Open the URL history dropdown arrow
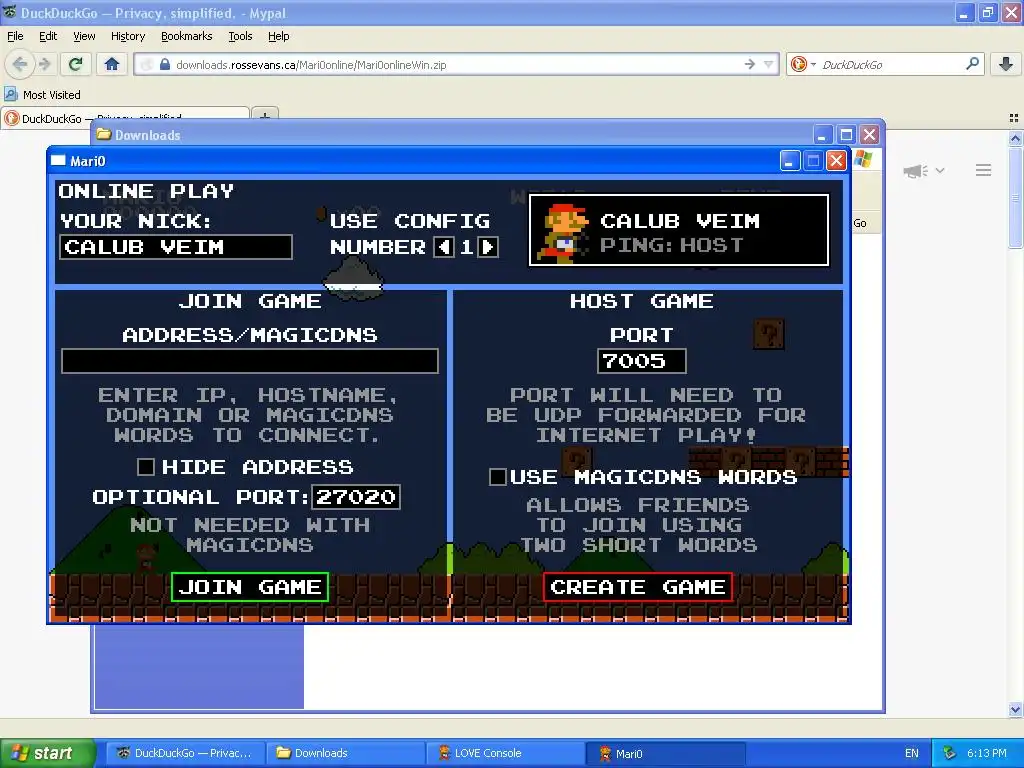Image resolution: width=1024 pixels, height=768 pixels. click(x=769, y=64)
